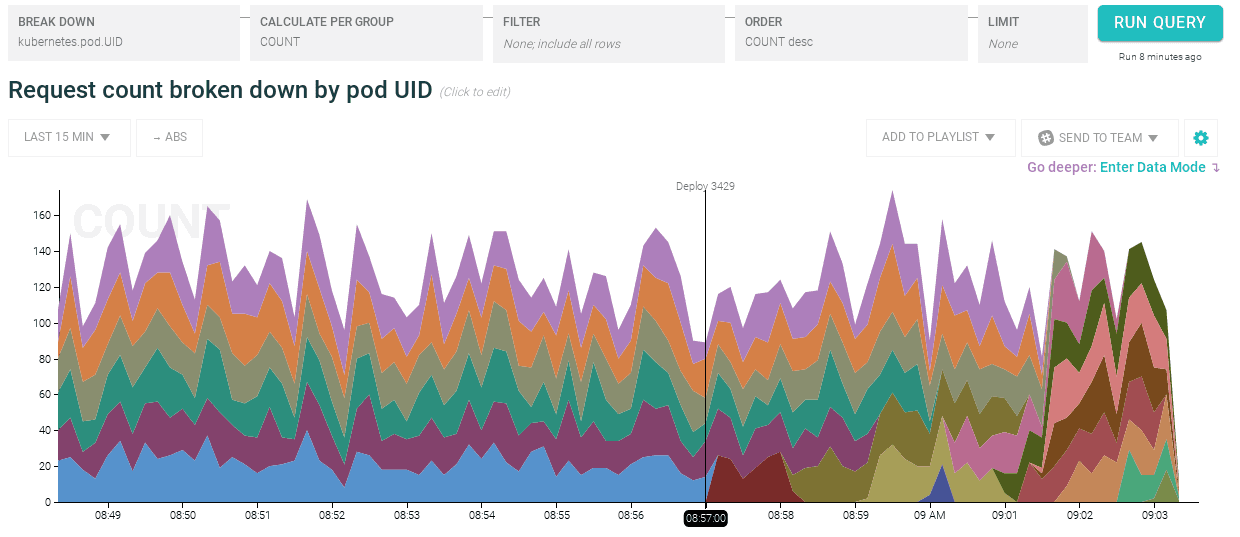Click the Slack icon in Send to Team
Image resolution: width=1240 pixels, height=537 pixels.
(x=1046, y=138)
